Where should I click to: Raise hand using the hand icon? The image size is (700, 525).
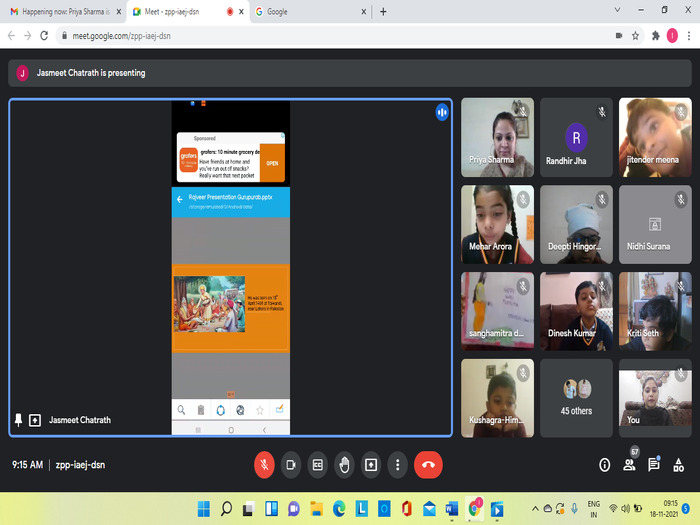coord(344,465)
